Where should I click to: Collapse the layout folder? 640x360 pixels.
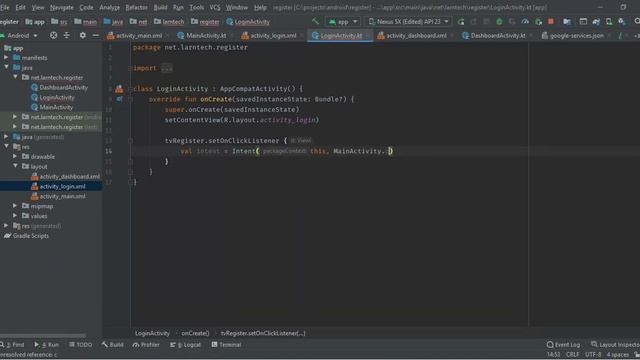(15, 166)
